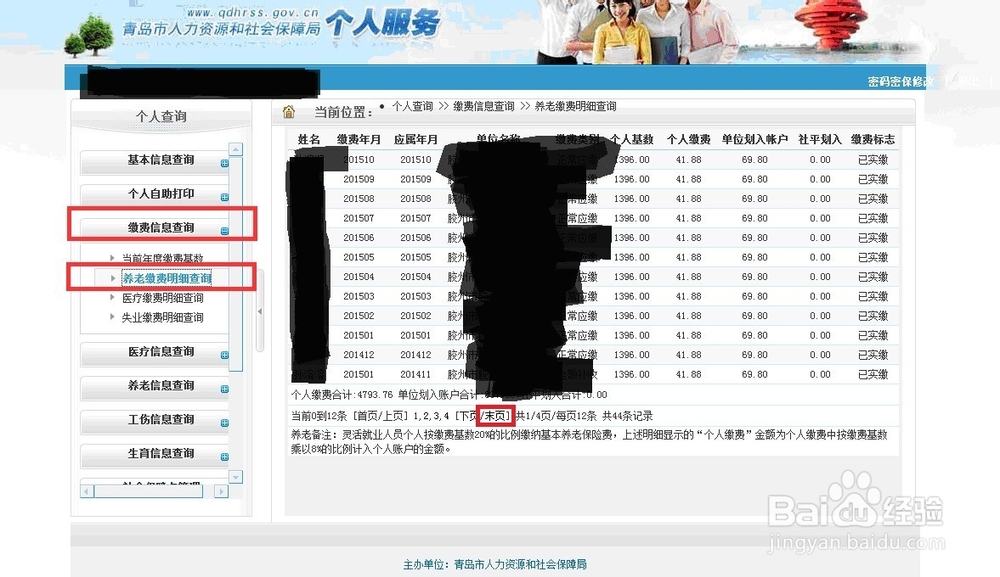Viewport: 1000px width, 577px height.
Task: Click the 缴费年月 cell 201510
Action: pos(359,159)
